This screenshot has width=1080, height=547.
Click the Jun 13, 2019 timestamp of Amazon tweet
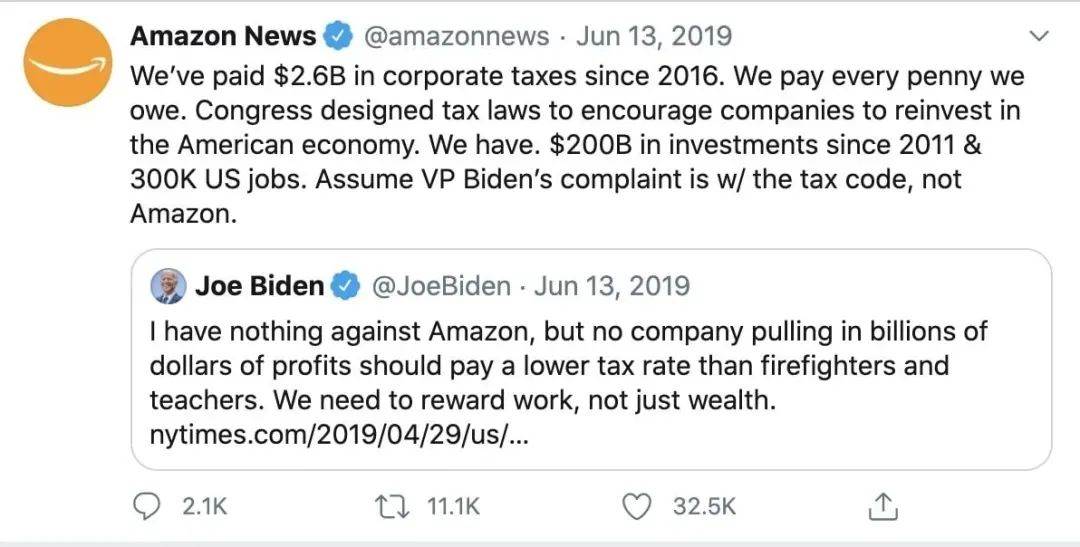point(654,36)
